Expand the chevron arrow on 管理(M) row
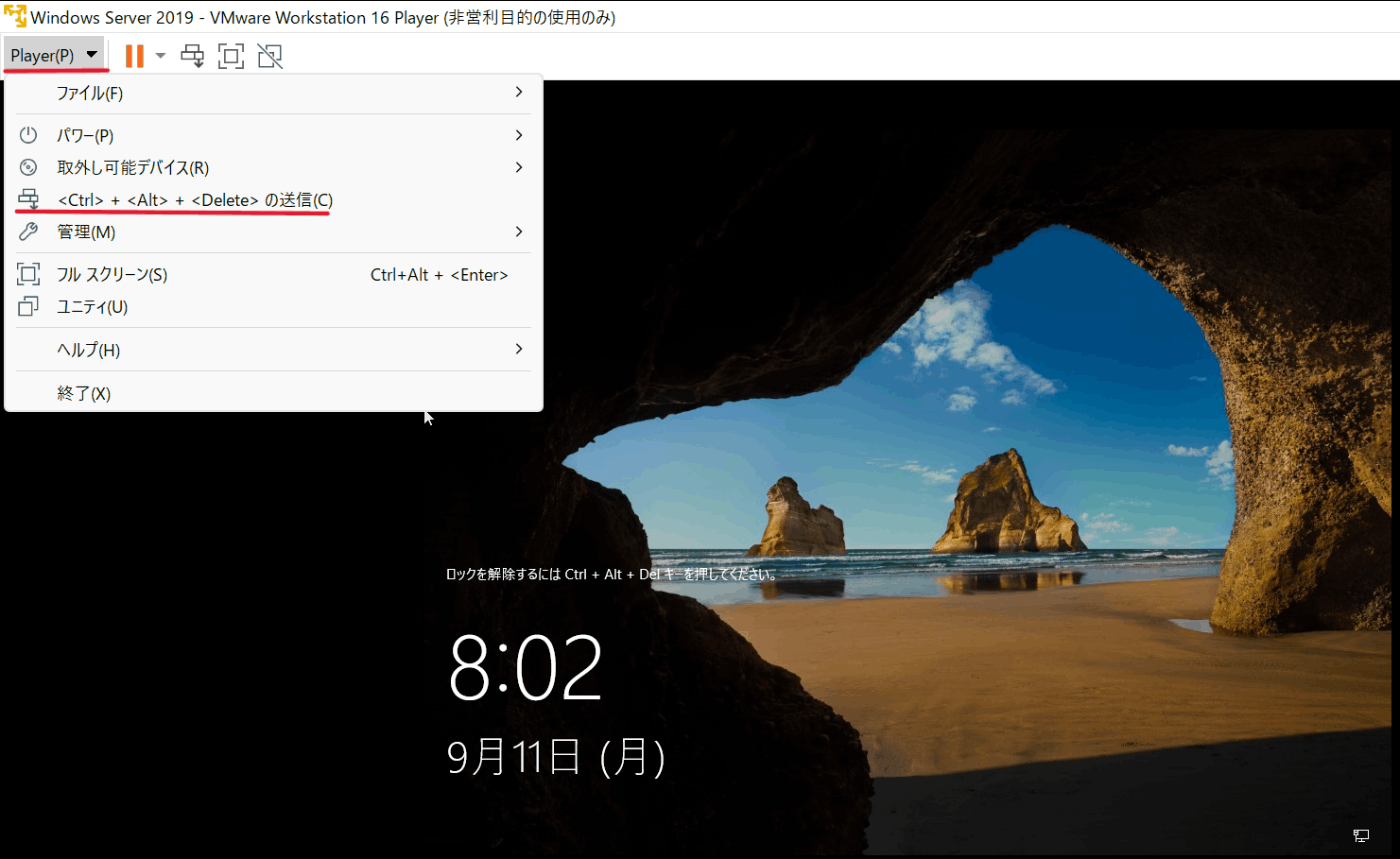This screenshot has height=859, width=1400. [x=519, y=231]
